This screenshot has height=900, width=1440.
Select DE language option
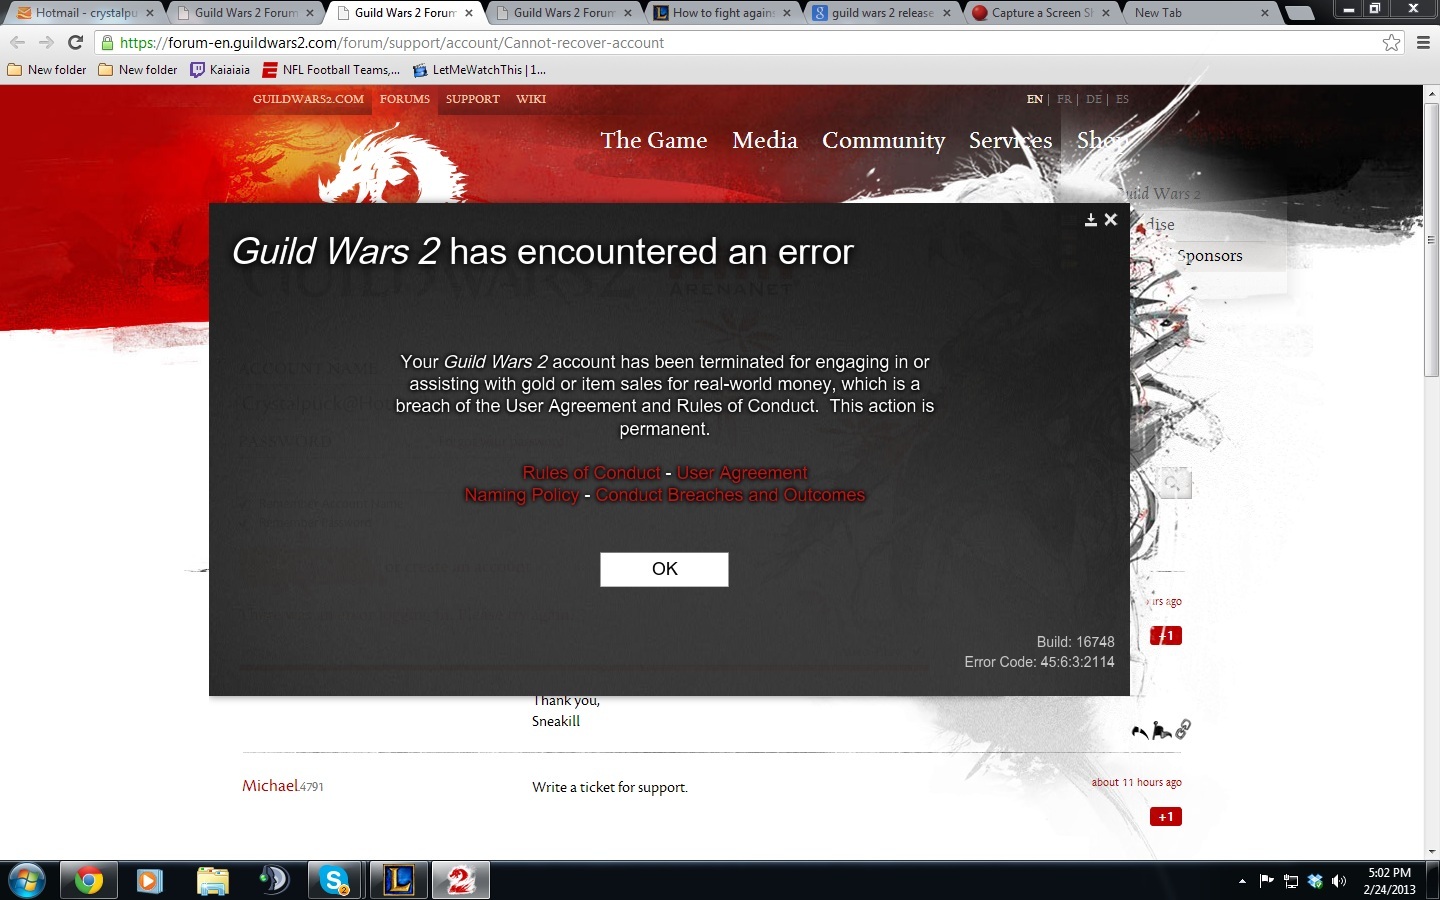click(x=1094, y=99)
